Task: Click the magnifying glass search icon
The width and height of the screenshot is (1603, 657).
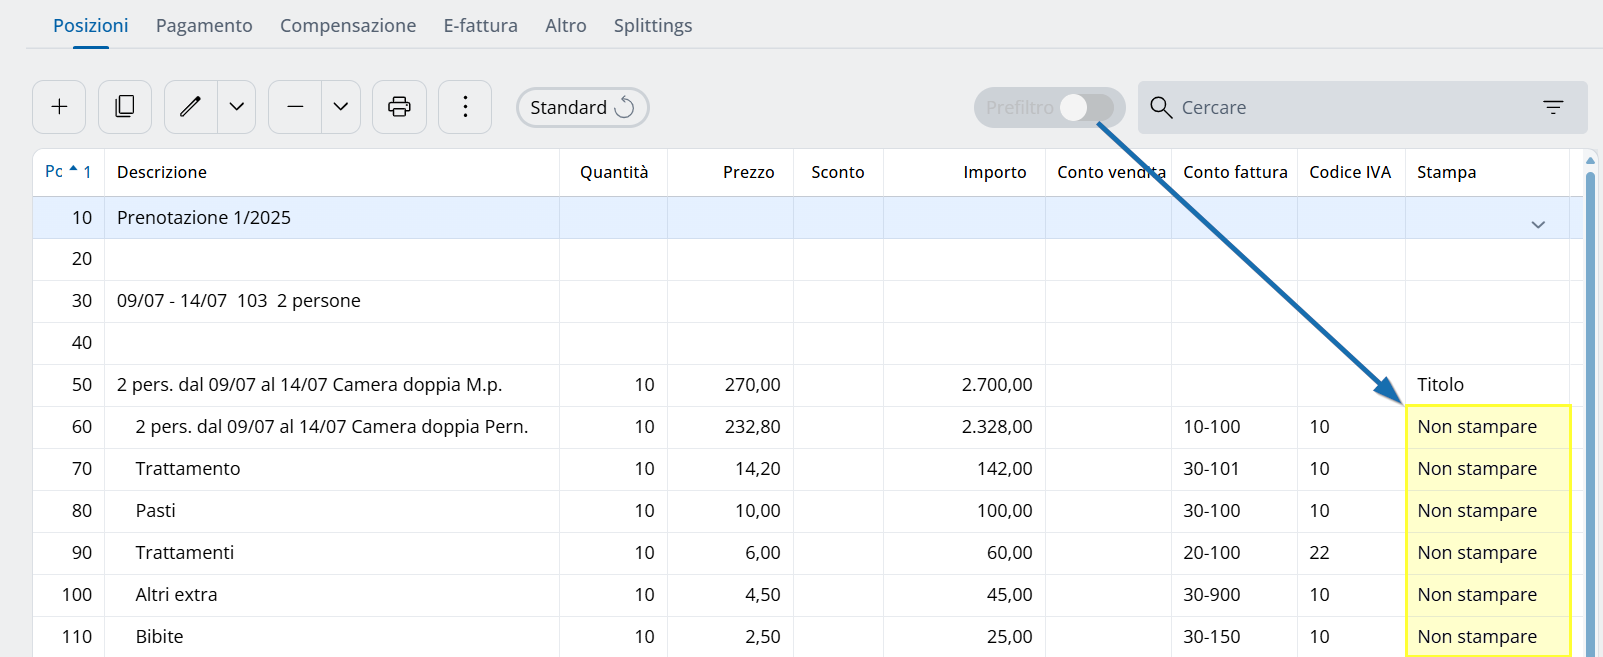Action: 1160,107
